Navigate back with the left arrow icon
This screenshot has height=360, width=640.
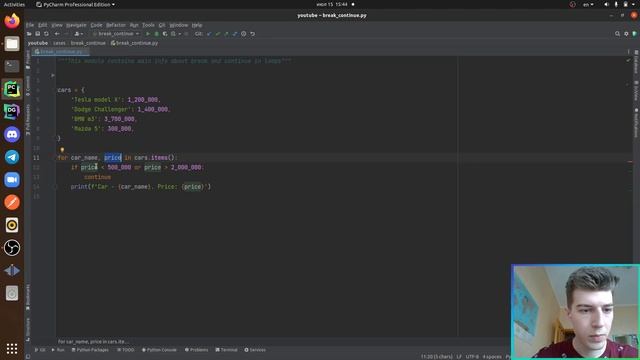coord(57,34)
